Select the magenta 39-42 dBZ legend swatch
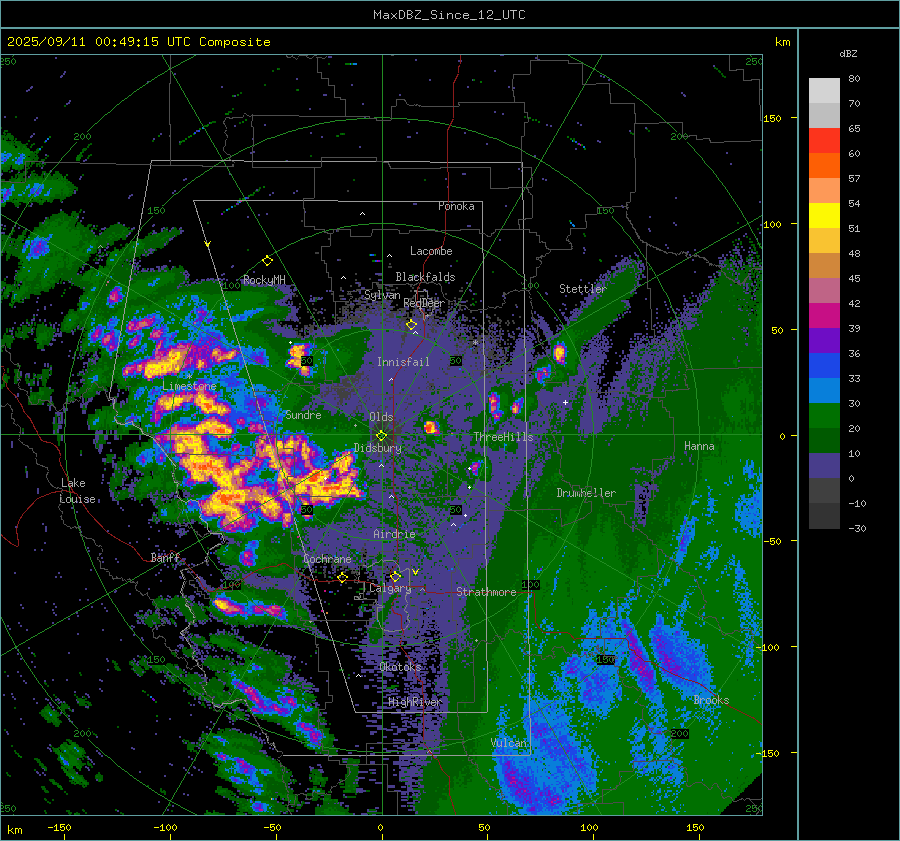 point(824,316)
